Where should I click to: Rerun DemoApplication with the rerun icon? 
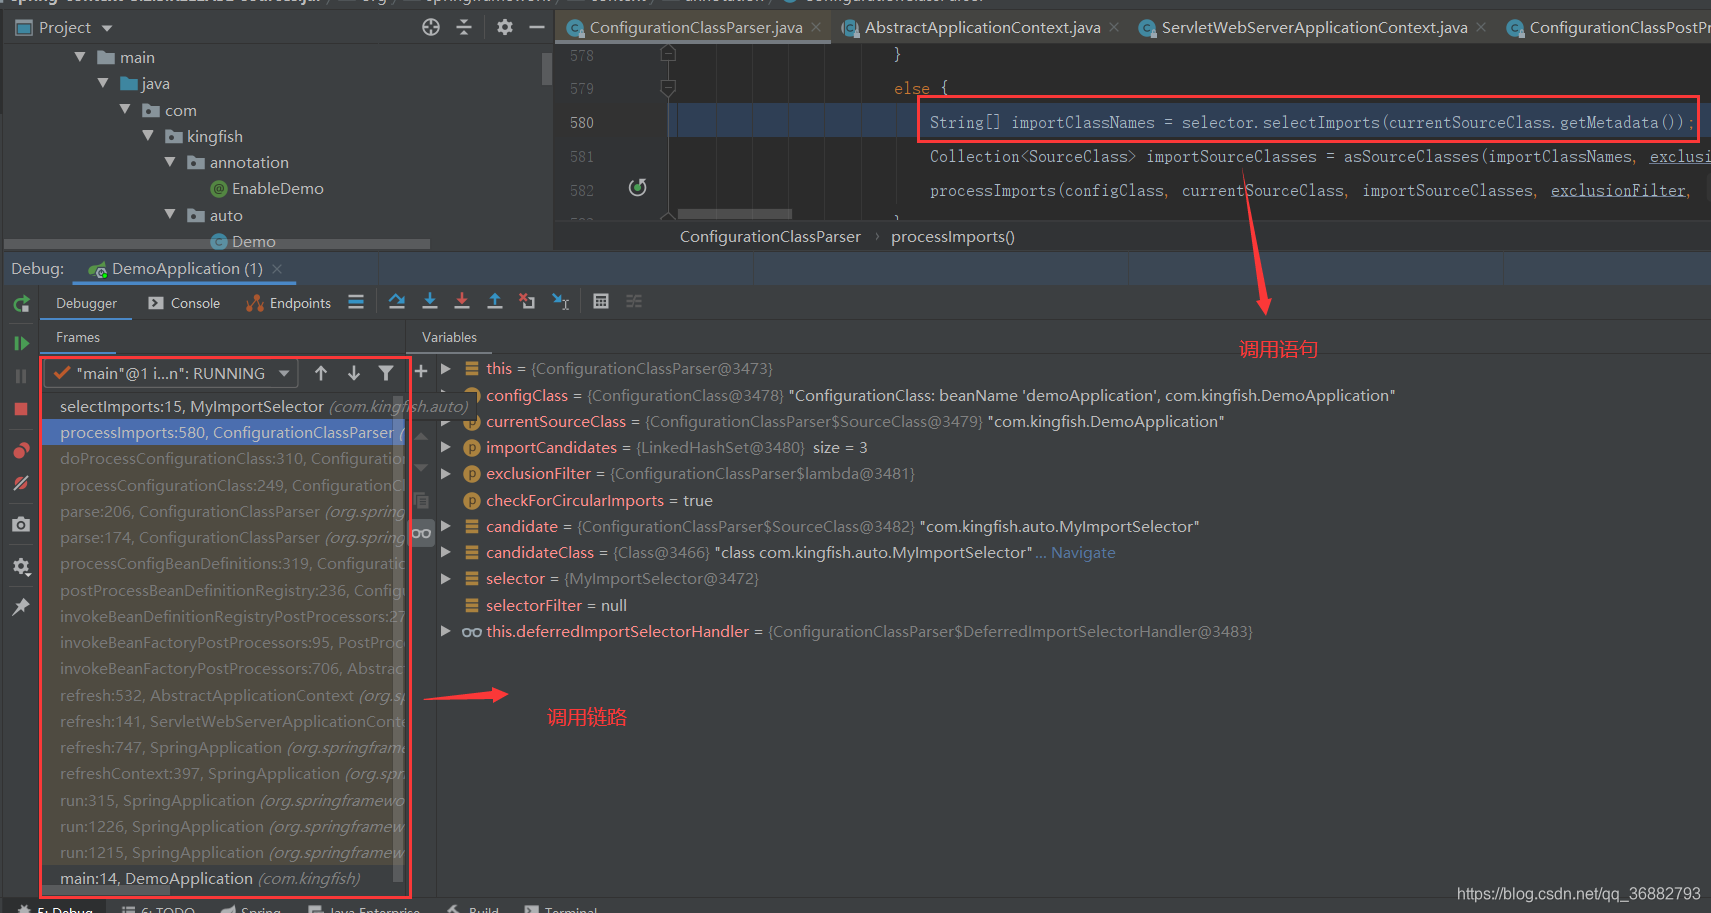click(21, 304)
